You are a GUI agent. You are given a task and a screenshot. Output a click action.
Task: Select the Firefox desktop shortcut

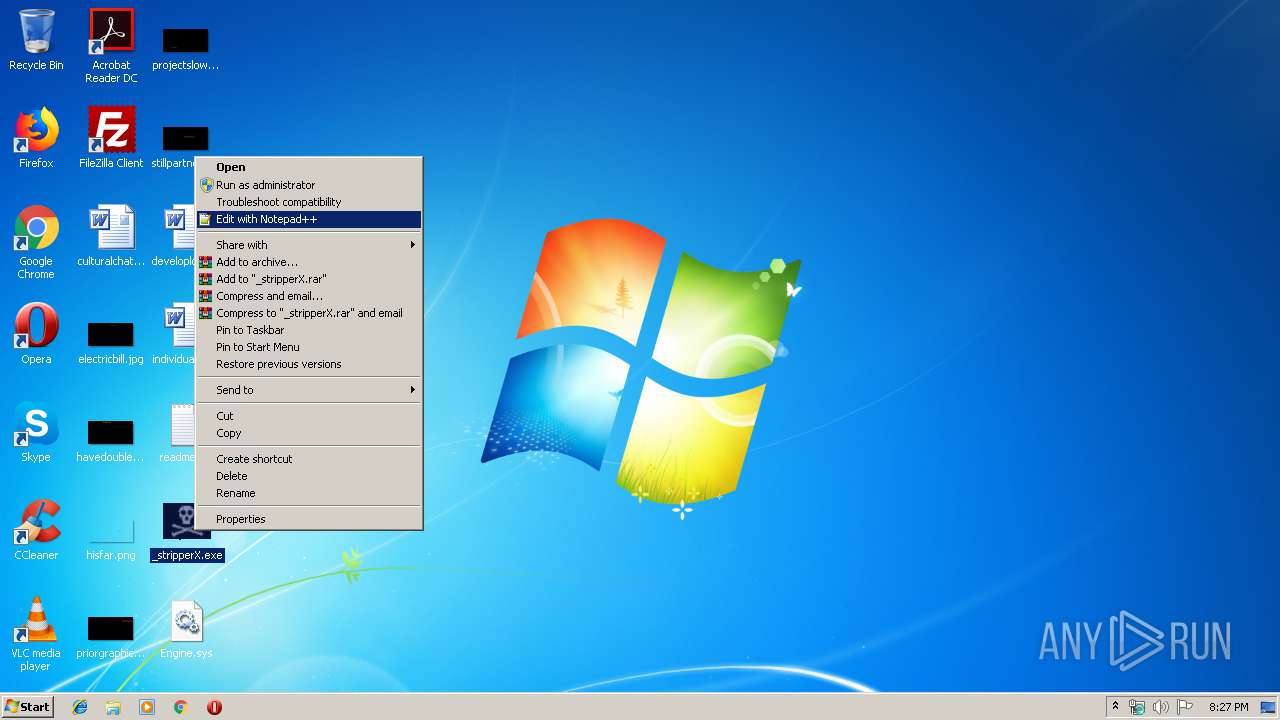[36, 138]
